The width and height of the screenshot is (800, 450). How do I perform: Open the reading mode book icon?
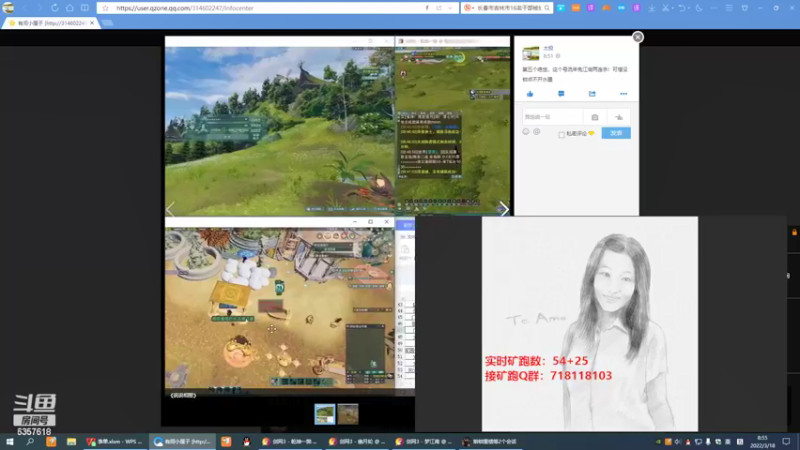85,8
